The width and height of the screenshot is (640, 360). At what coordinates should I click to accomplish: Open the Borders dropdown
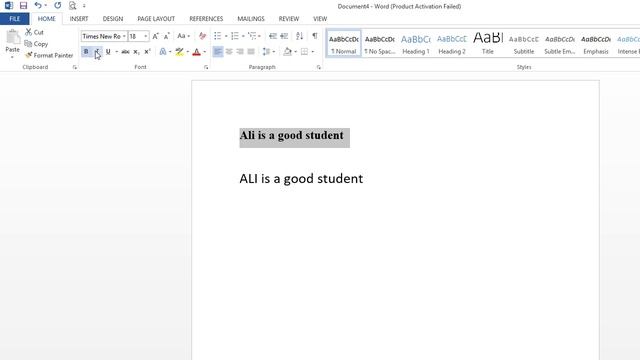coord(312,52)
